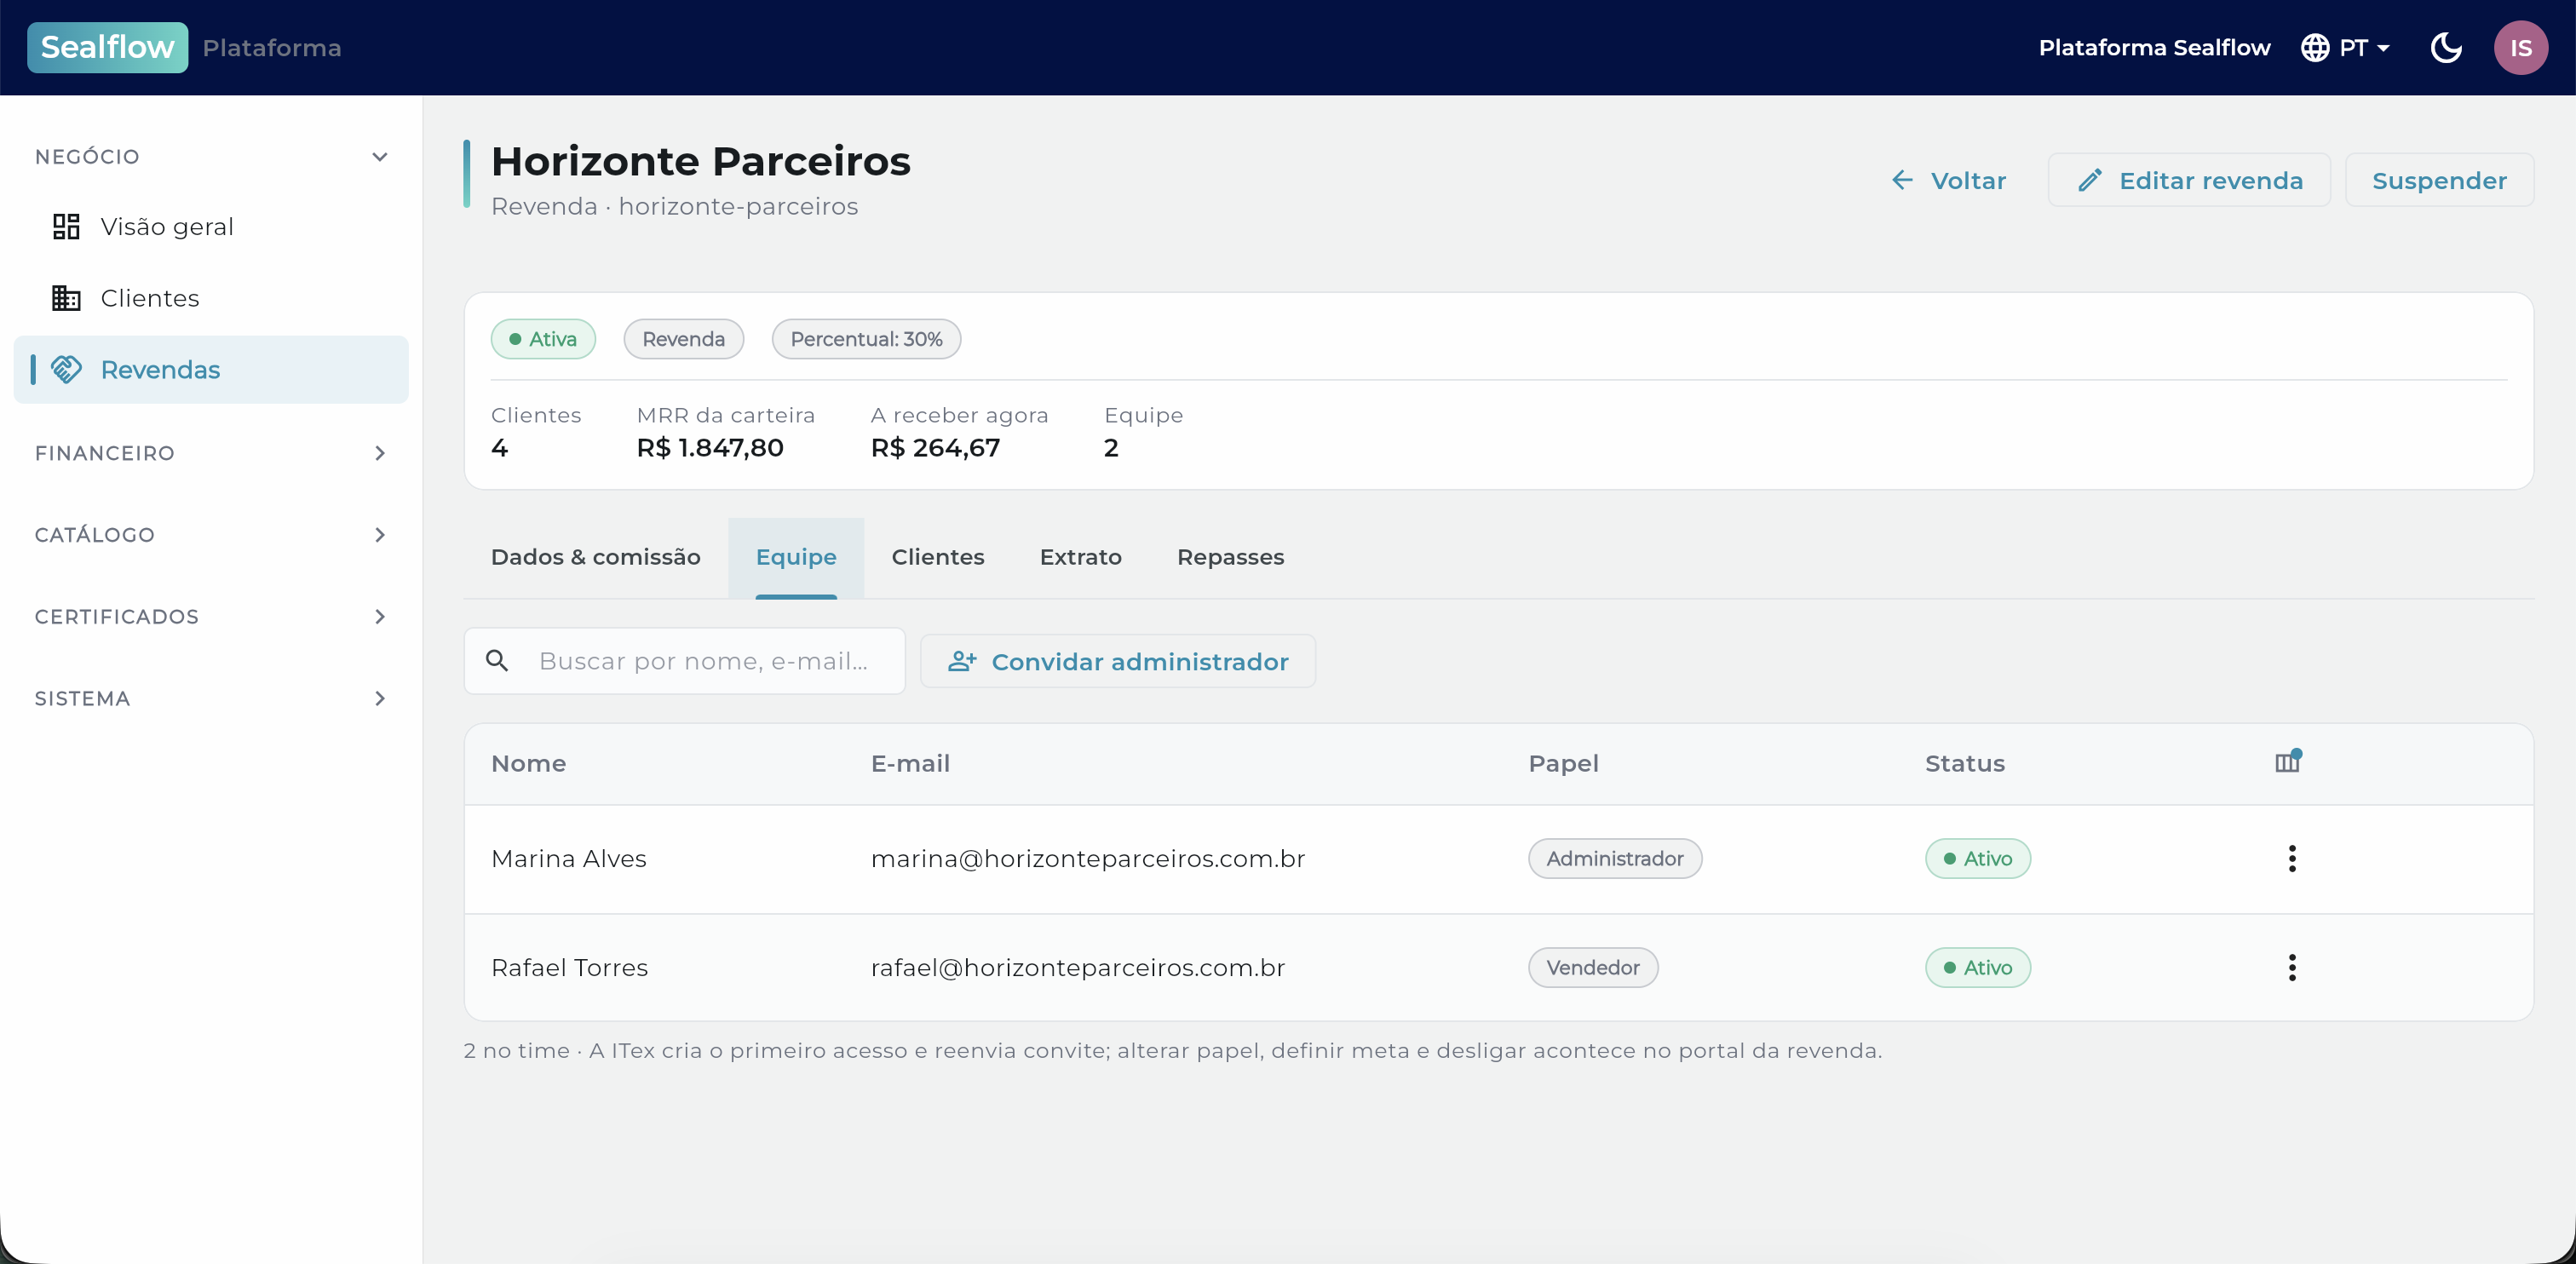Click the Plataforma Sealflow header label

[x=2154, y=47]
